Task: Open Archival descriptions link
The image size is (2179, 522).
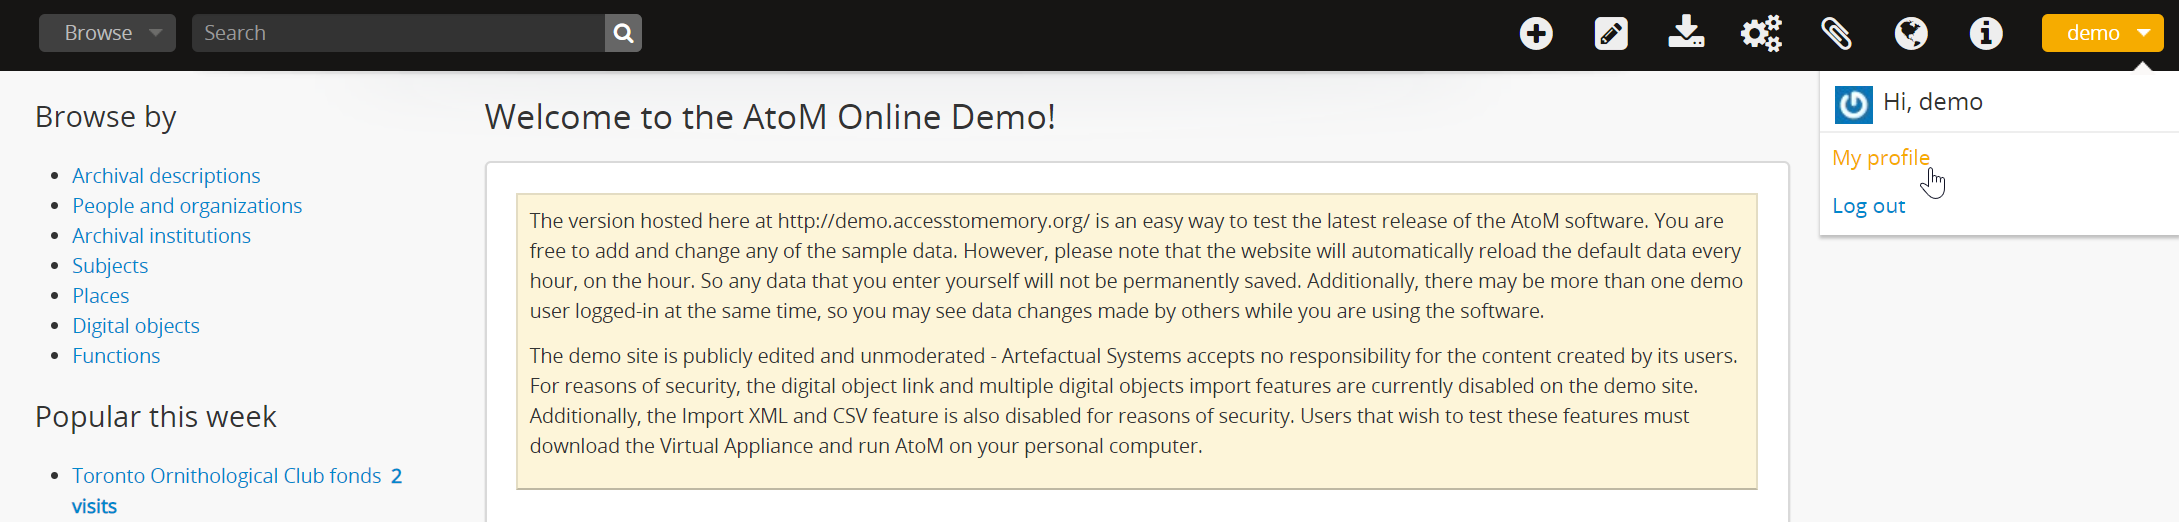Action: click(x=166, y=176)
